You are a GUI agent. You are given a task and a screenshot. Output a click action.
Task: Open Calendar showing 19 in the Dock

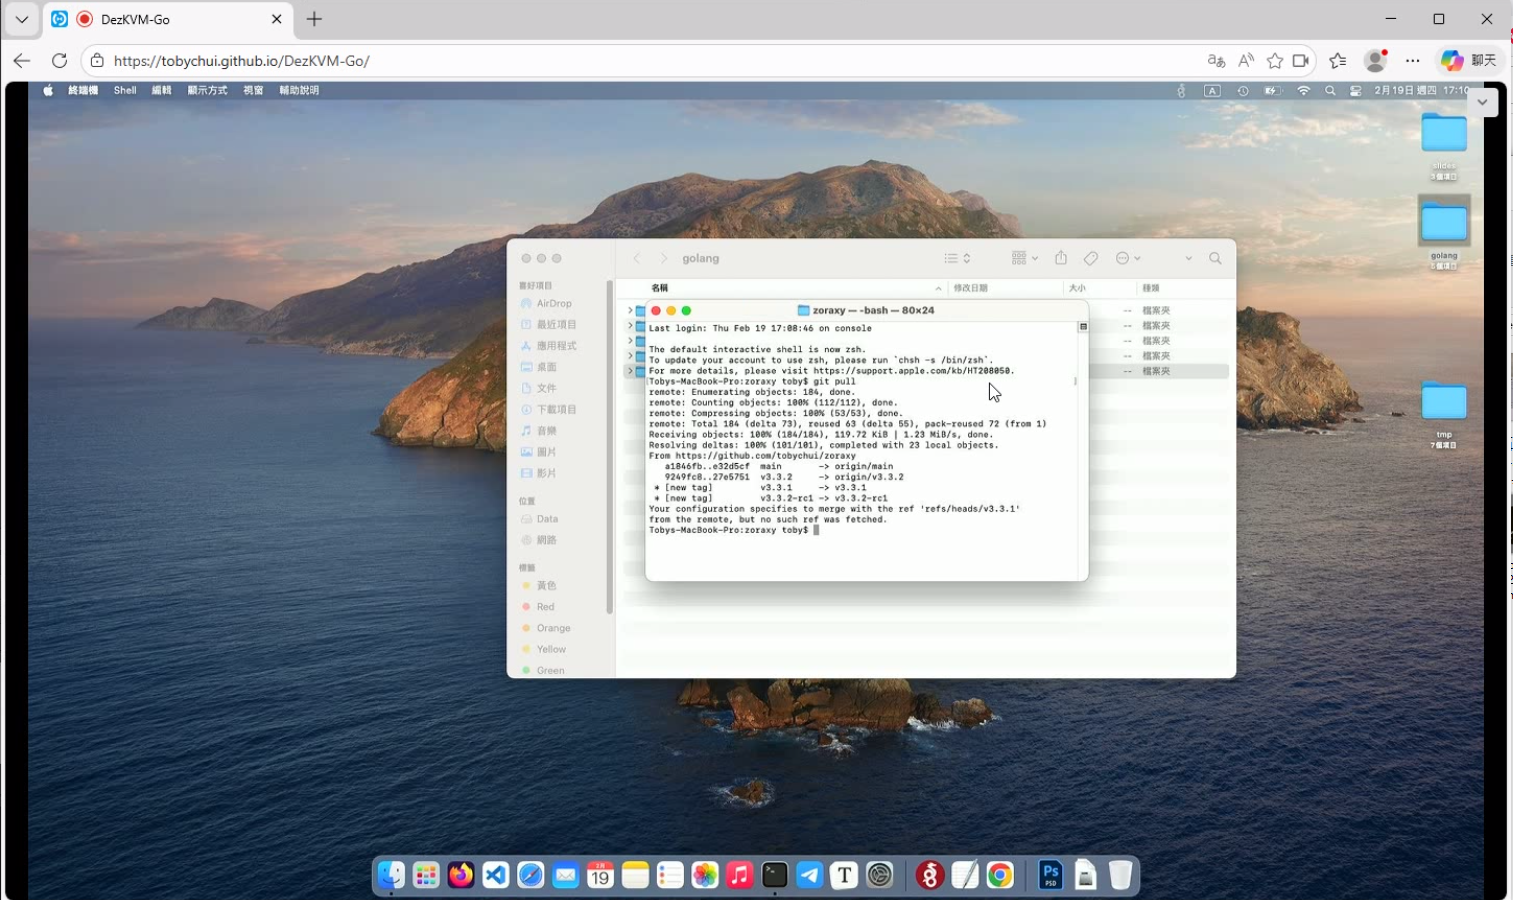pyautogui.click(x=600, y=876)
